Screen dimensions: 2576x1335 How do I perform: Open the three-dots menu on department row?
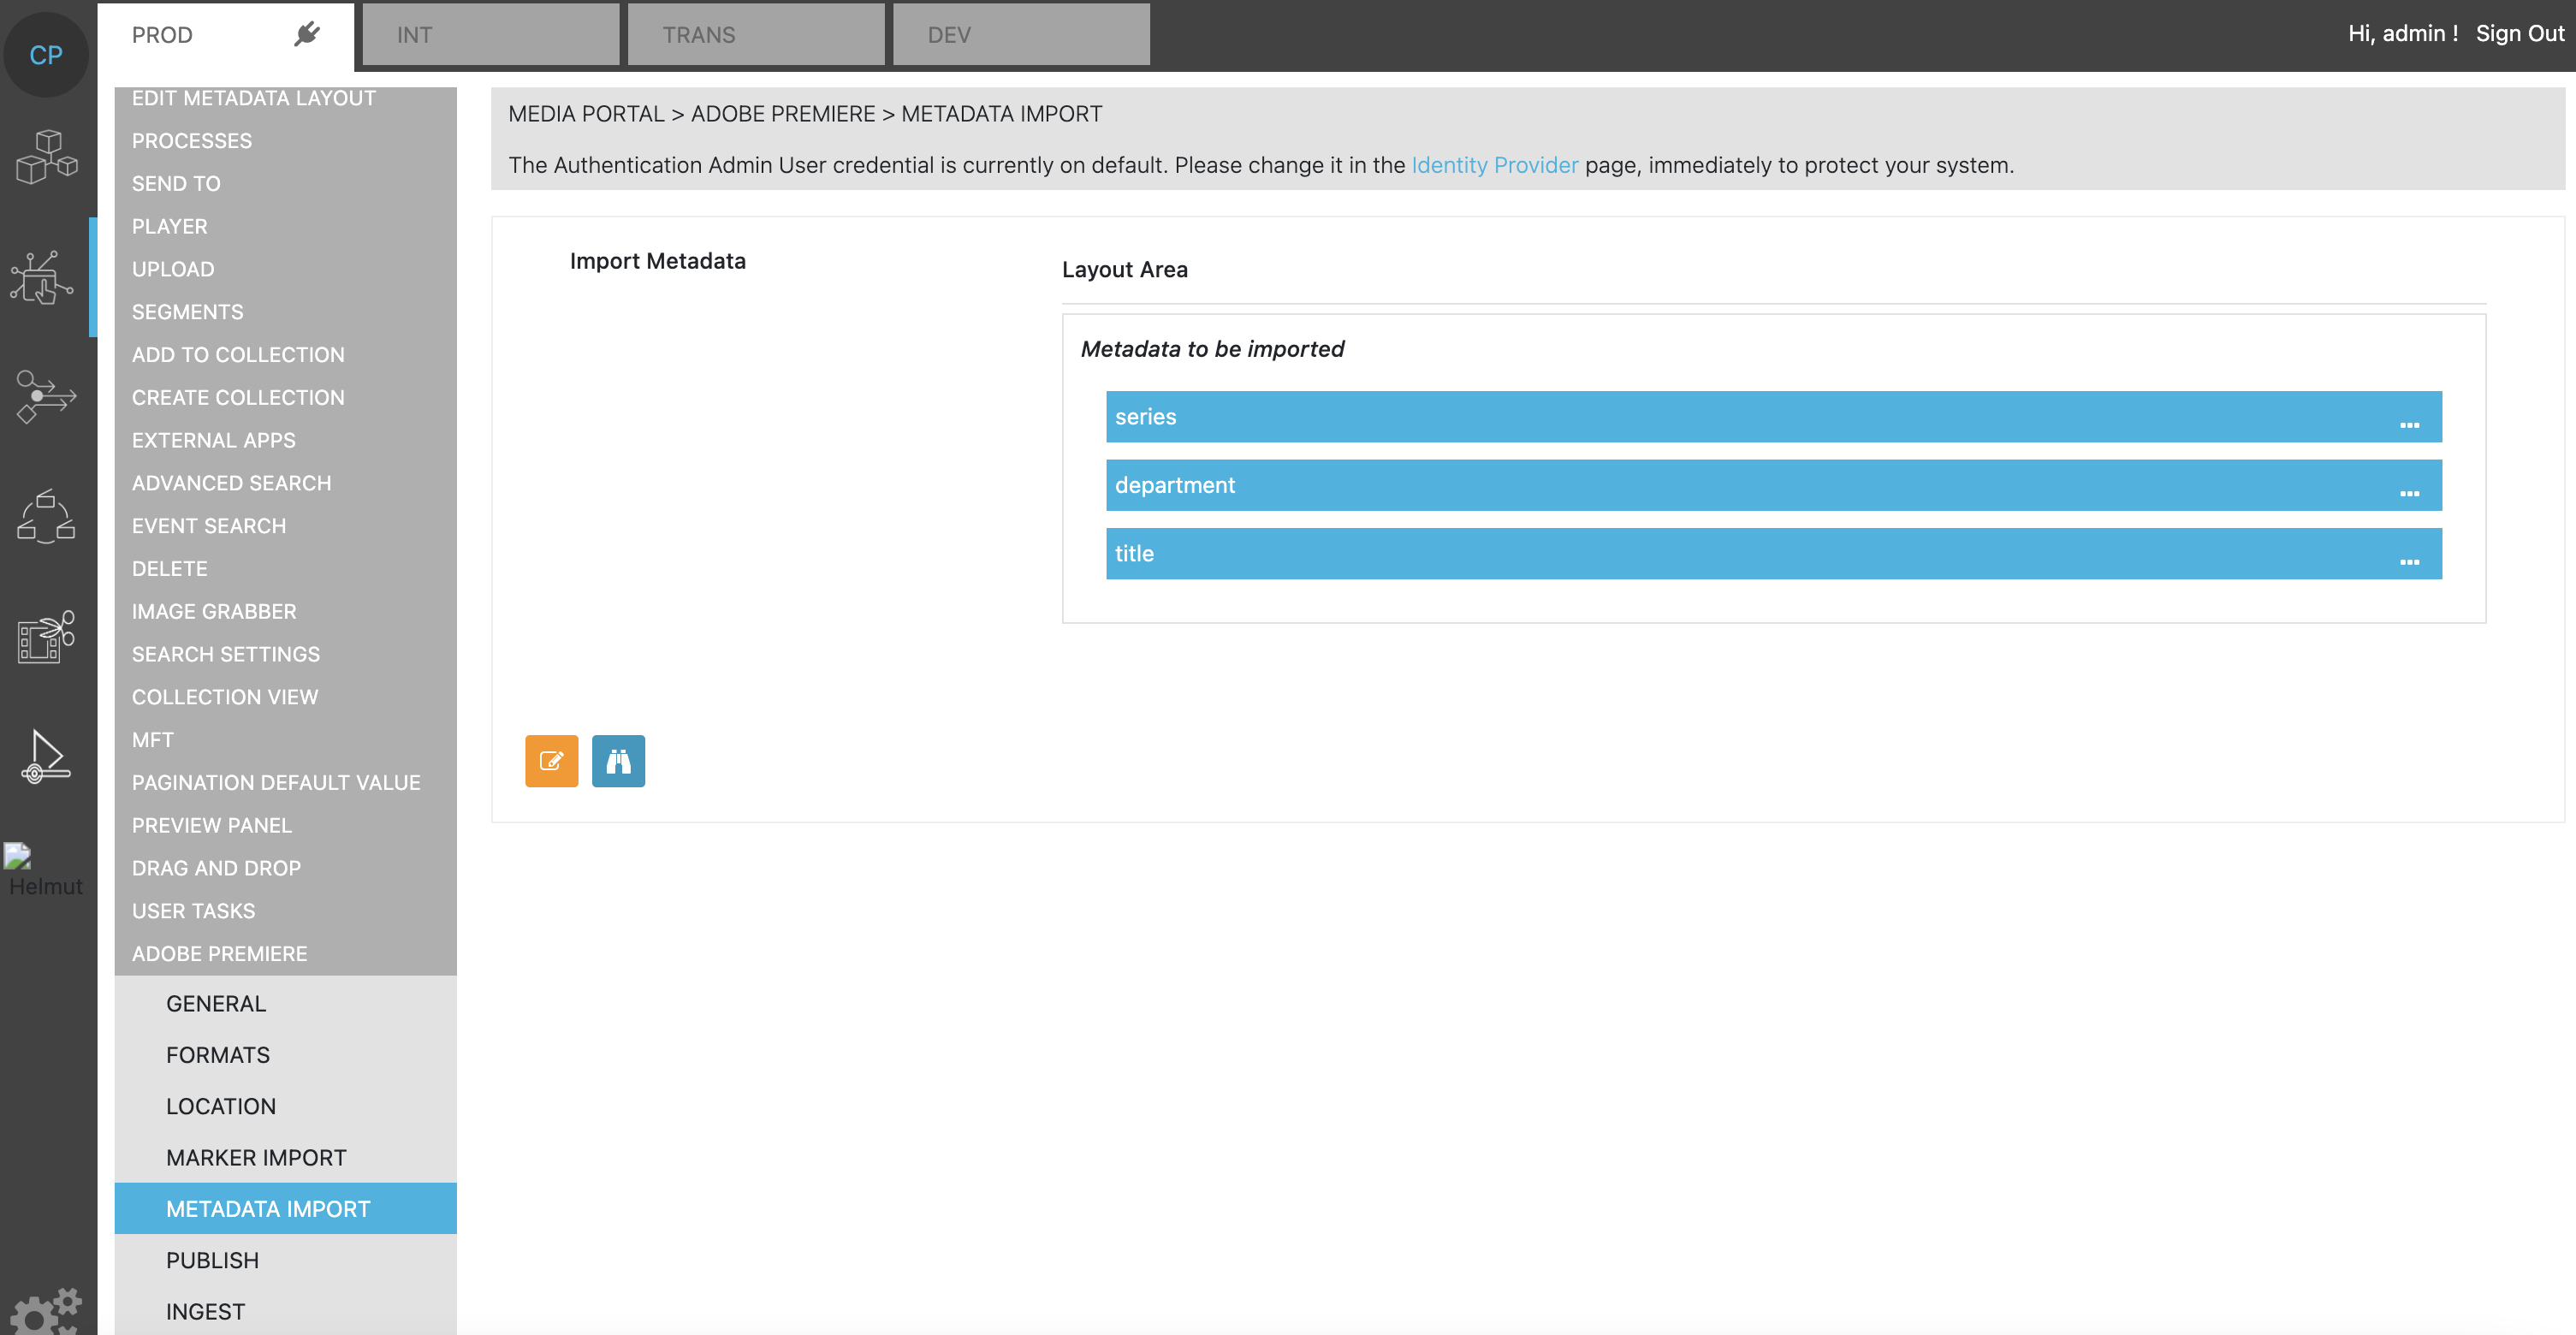pos(2409,493)
